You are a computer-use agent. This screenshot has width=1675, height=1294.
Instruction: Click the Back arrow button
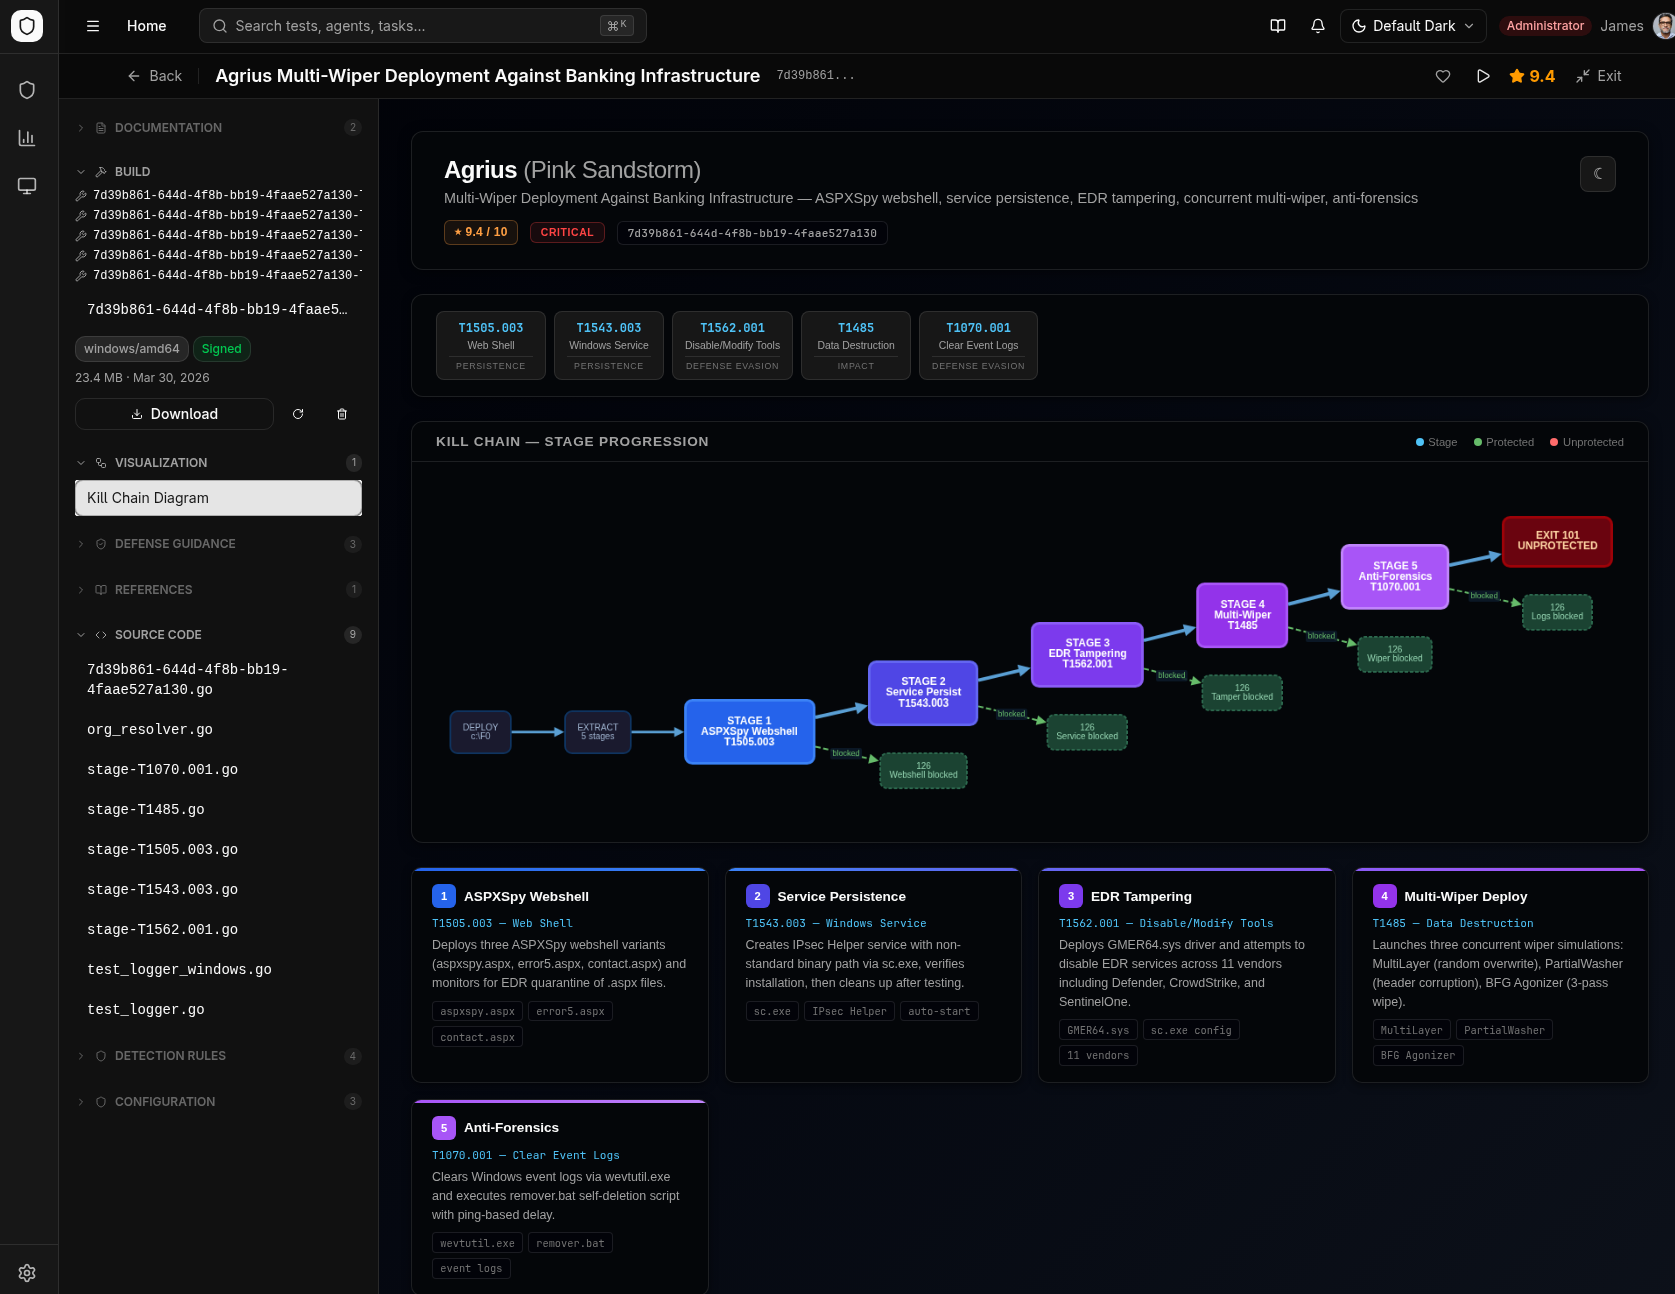155,76
